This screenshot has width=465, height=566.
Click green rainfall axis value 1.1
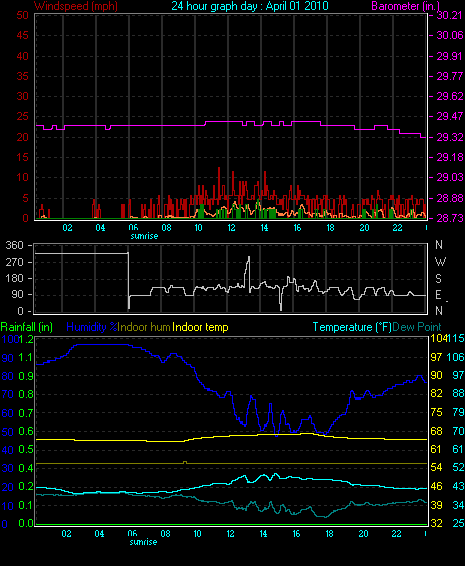pyautogui.click(x=26, y=358)
